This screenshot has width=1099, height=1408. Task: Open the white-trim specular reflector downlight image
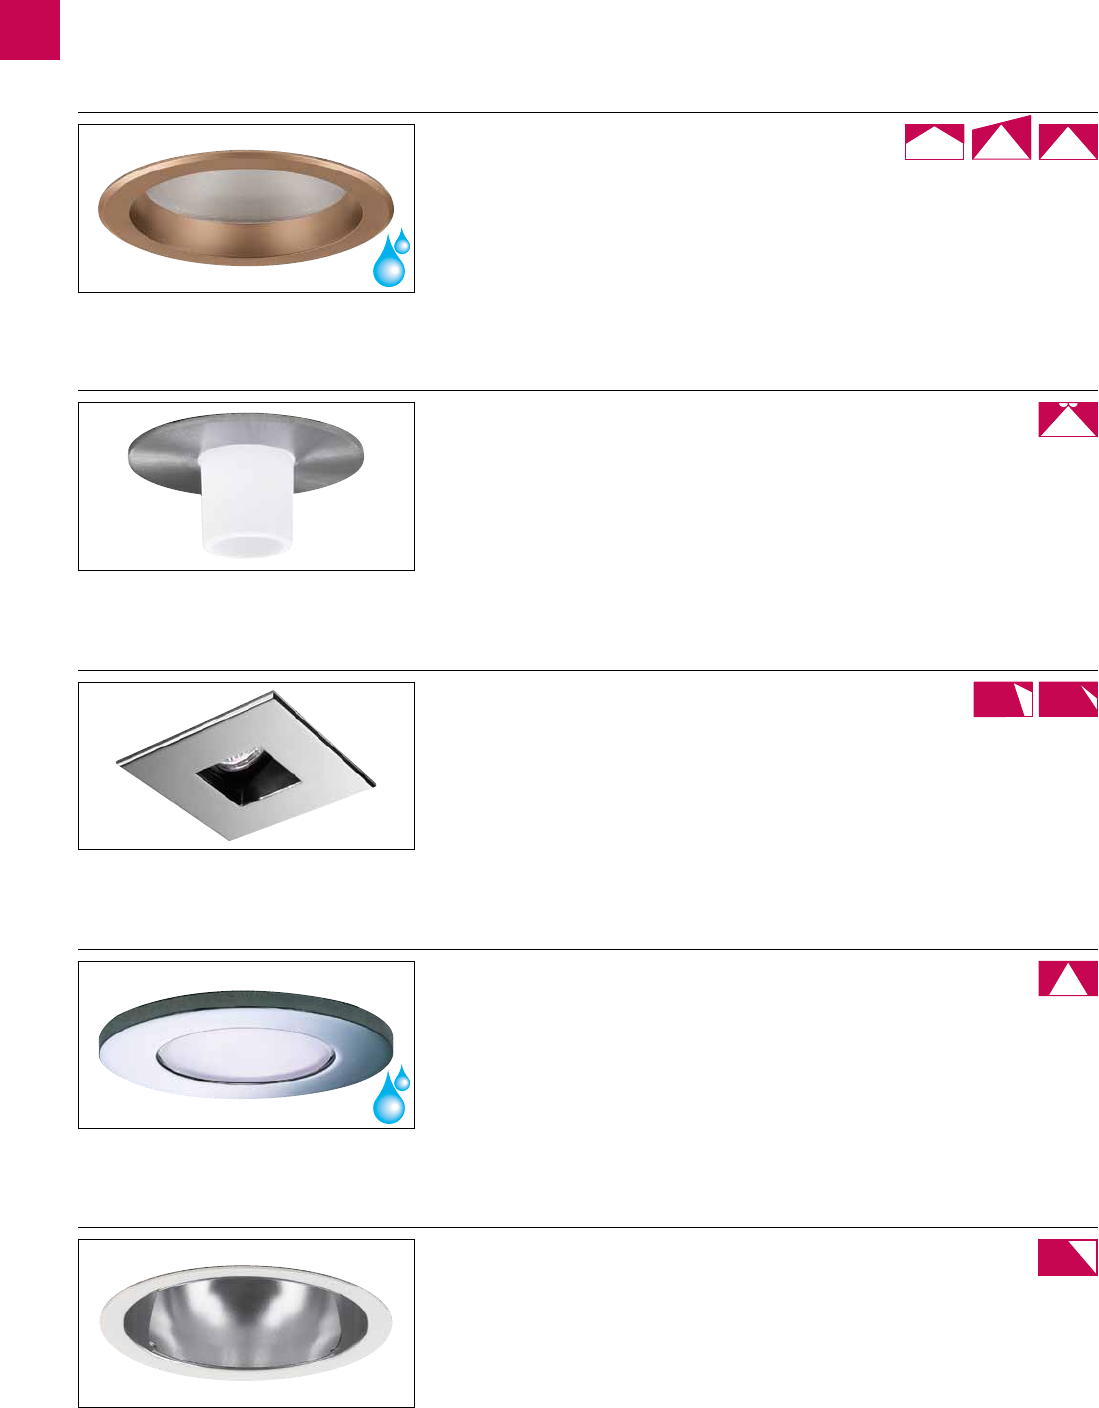click(x=246, y=1323)
